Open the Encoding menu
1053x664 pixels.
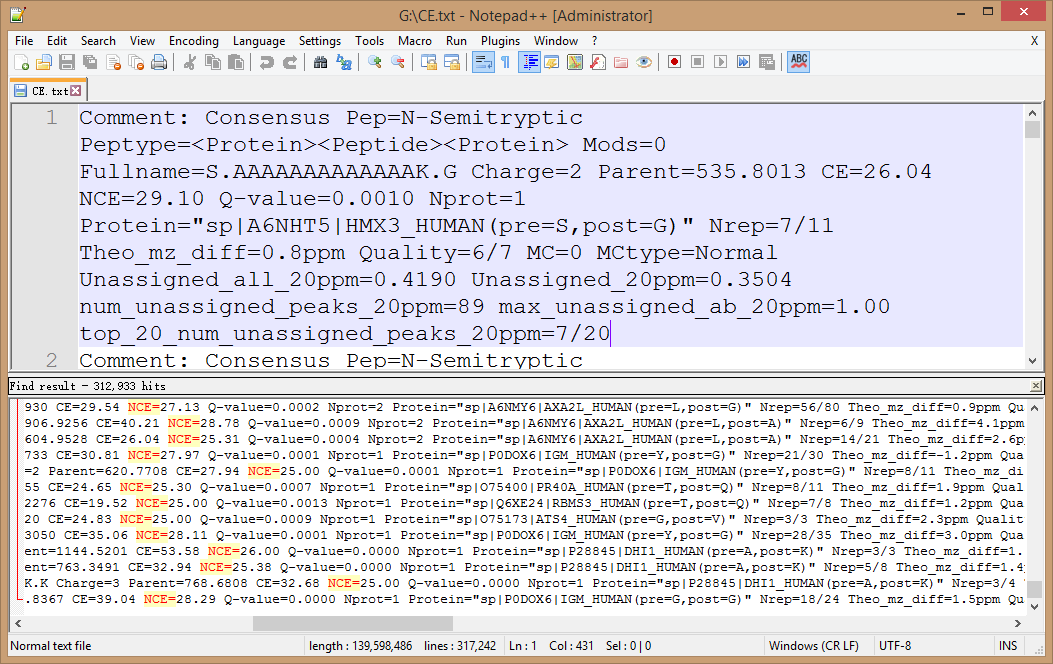193,41
